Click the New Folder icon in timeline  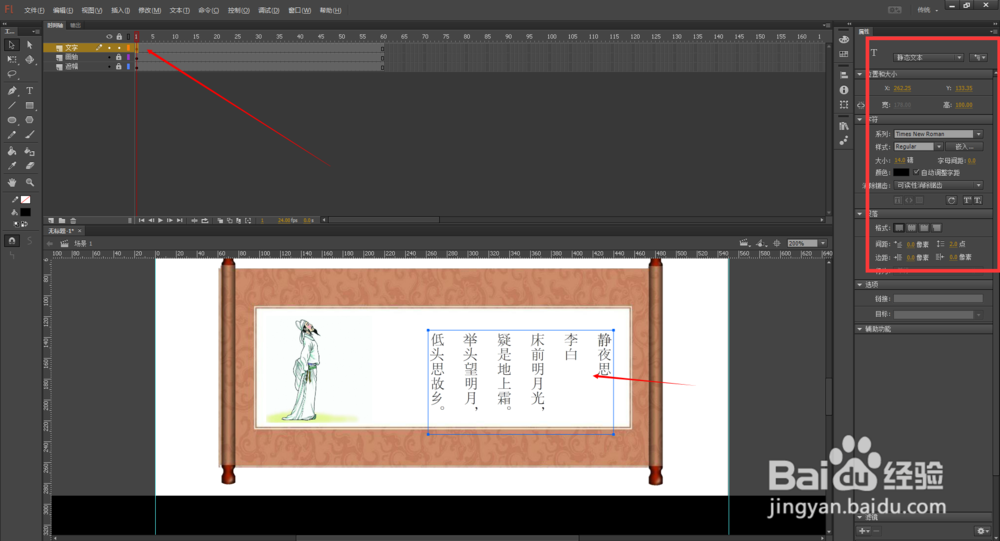click(x=62, y=220)
